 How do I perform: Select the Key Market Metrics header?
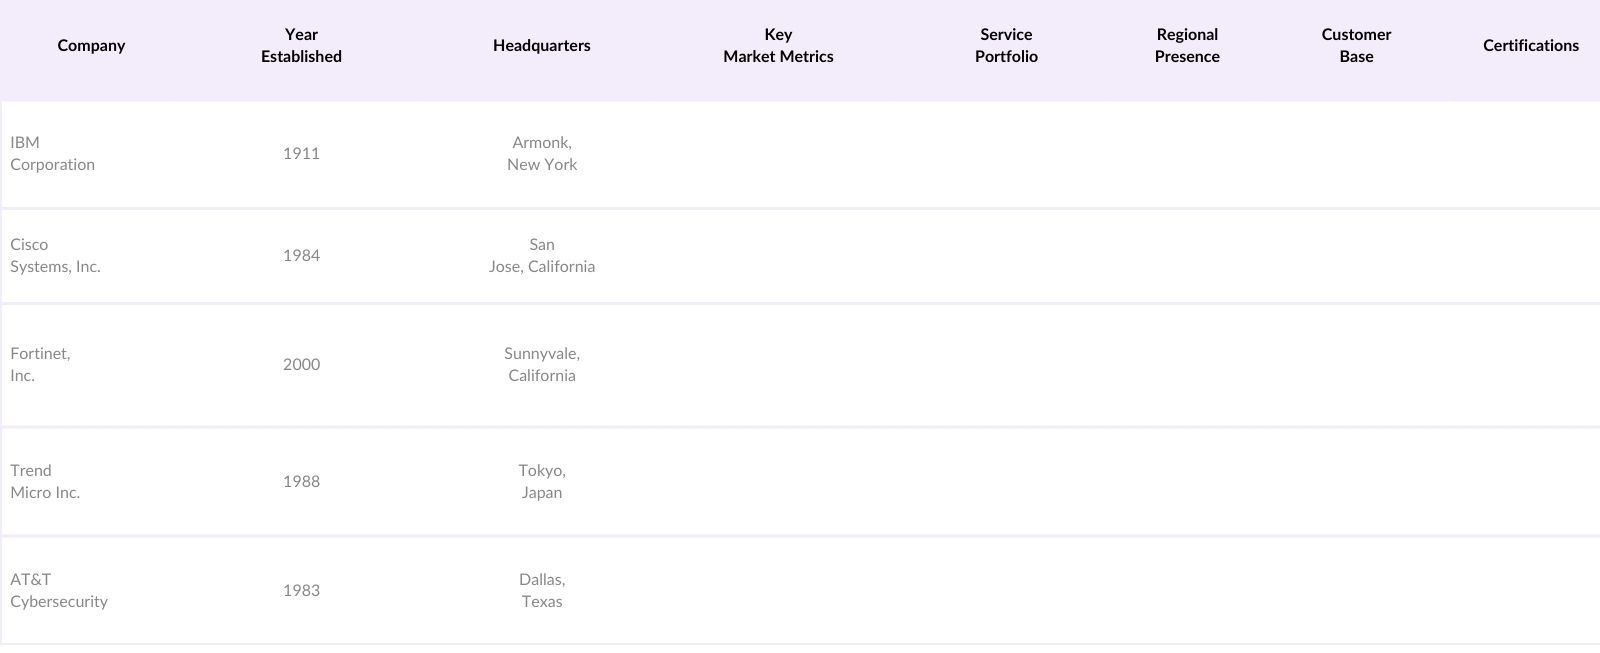point(778,46)
